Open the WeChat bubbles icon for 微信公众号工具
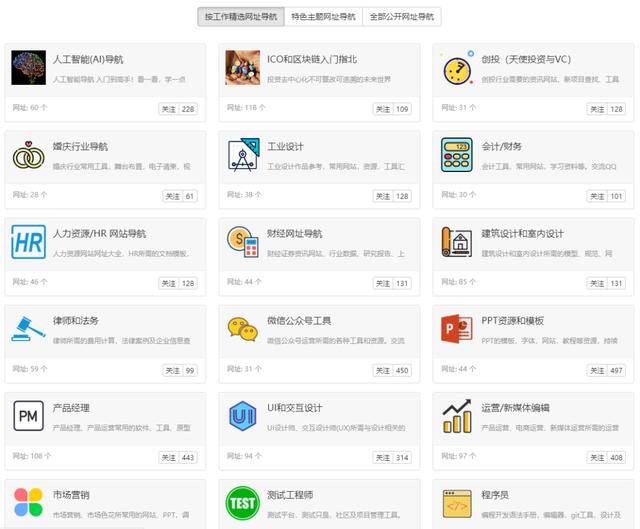Screen dimensions: 640x529 (242, 329)
